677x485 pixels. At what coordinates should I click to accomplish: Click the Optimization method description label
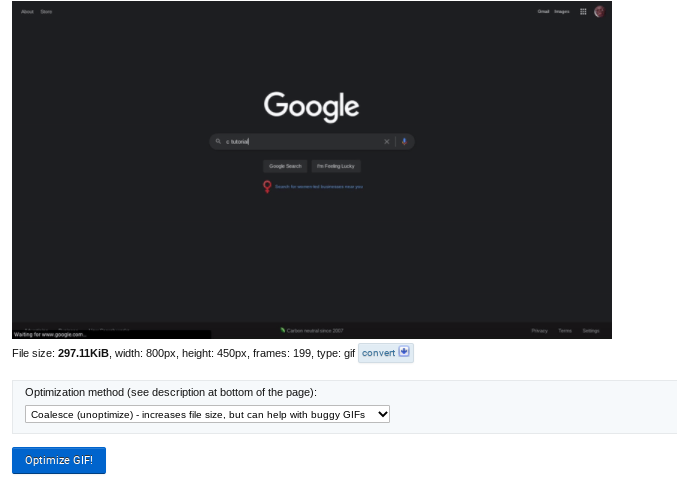tap(171, 392)
